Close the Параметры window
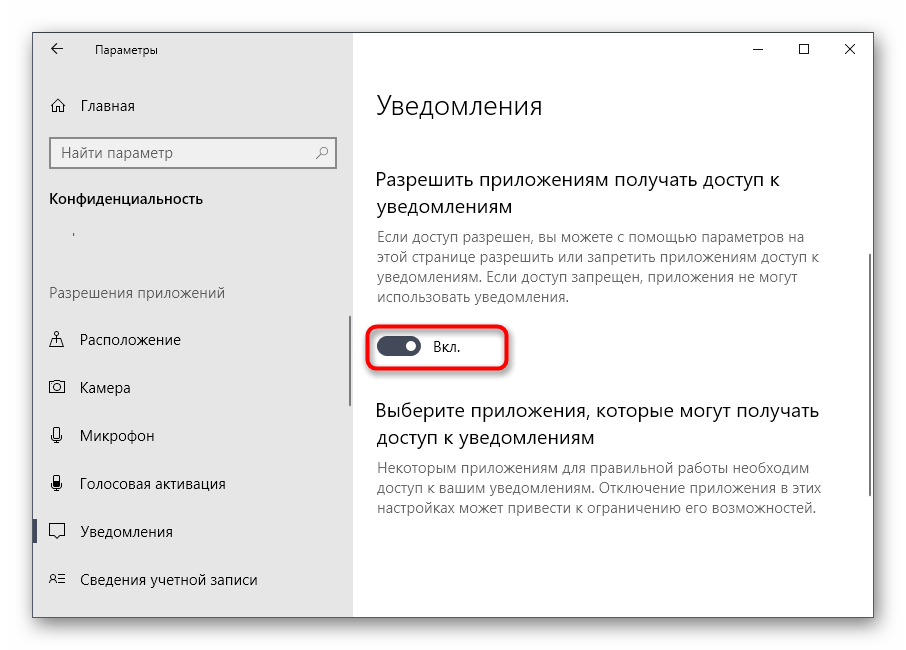 point(849,50)
